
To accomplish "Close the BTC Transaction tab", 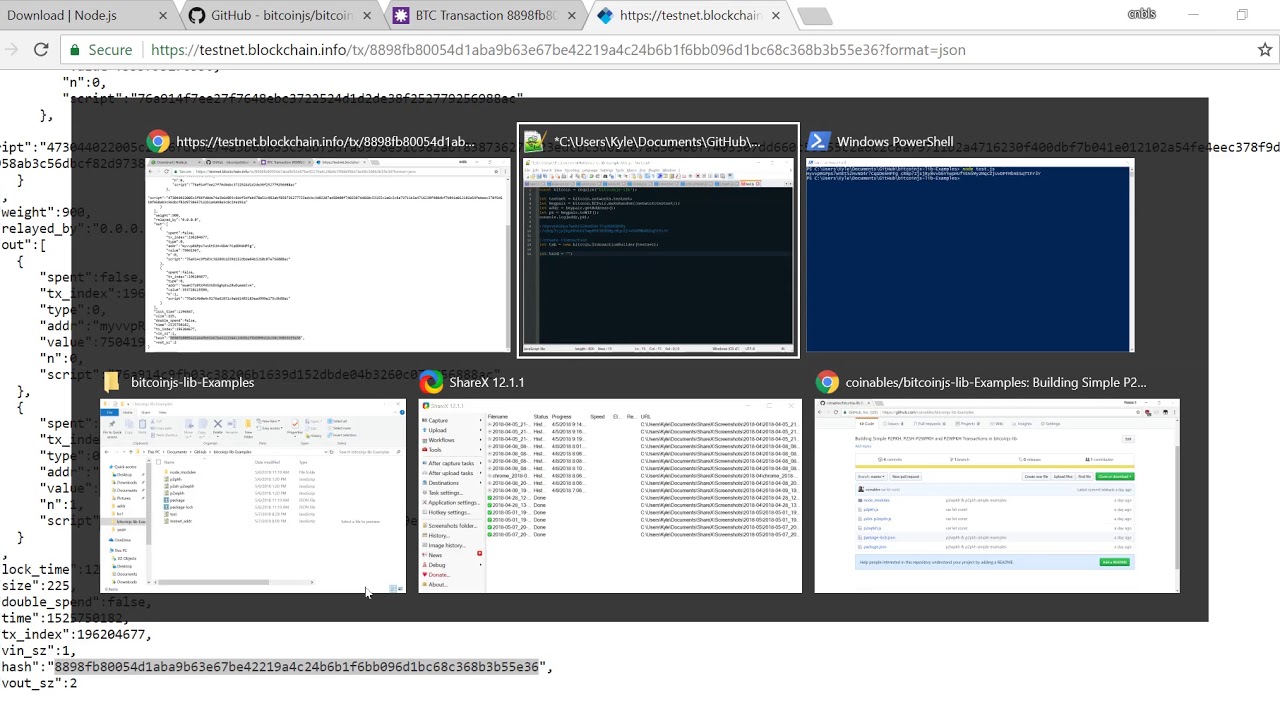I will click(x=571, y=16).
